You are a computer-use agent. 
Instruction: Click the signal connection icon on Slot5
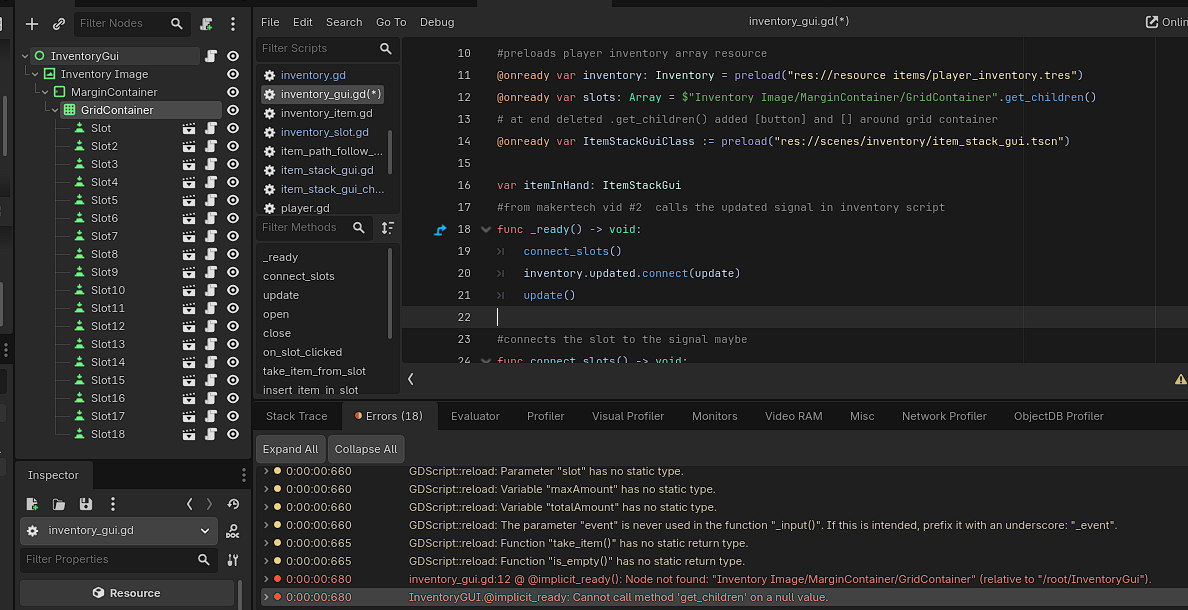[189, 200]
